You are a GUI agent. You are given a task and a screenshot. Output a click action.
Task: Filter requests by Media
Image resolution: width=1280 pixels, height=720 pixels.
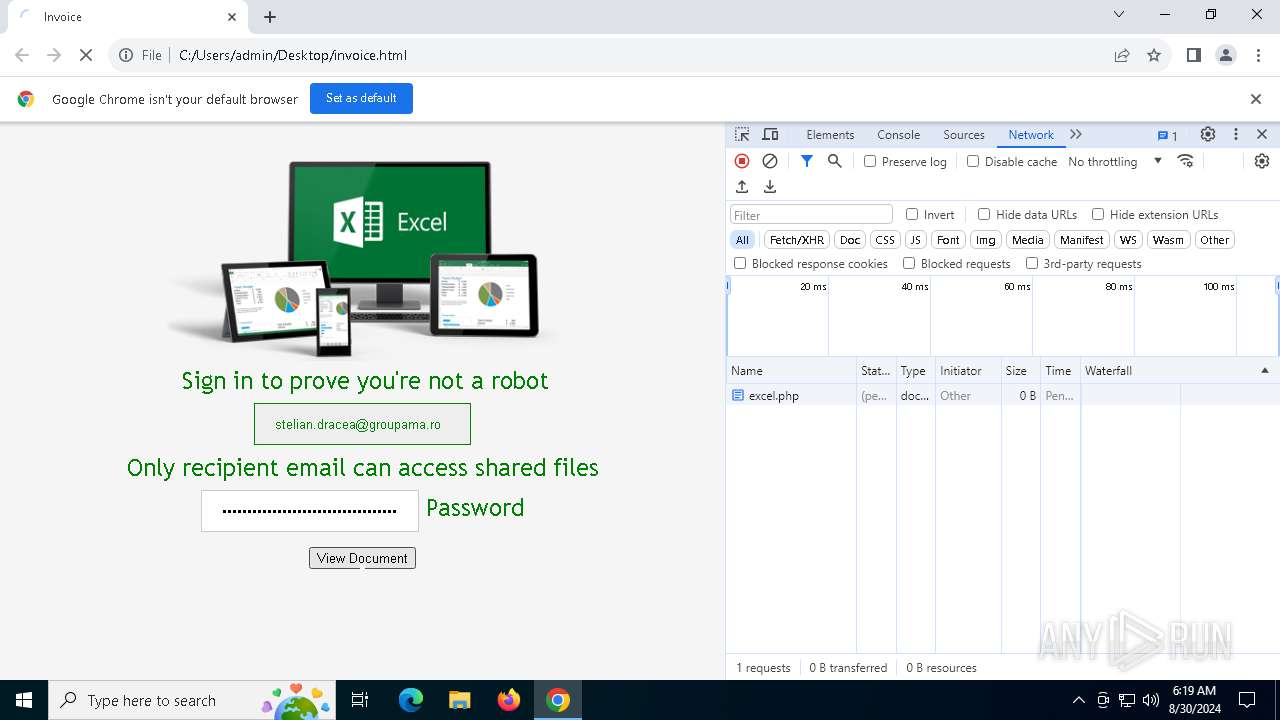coord(1027,240)
